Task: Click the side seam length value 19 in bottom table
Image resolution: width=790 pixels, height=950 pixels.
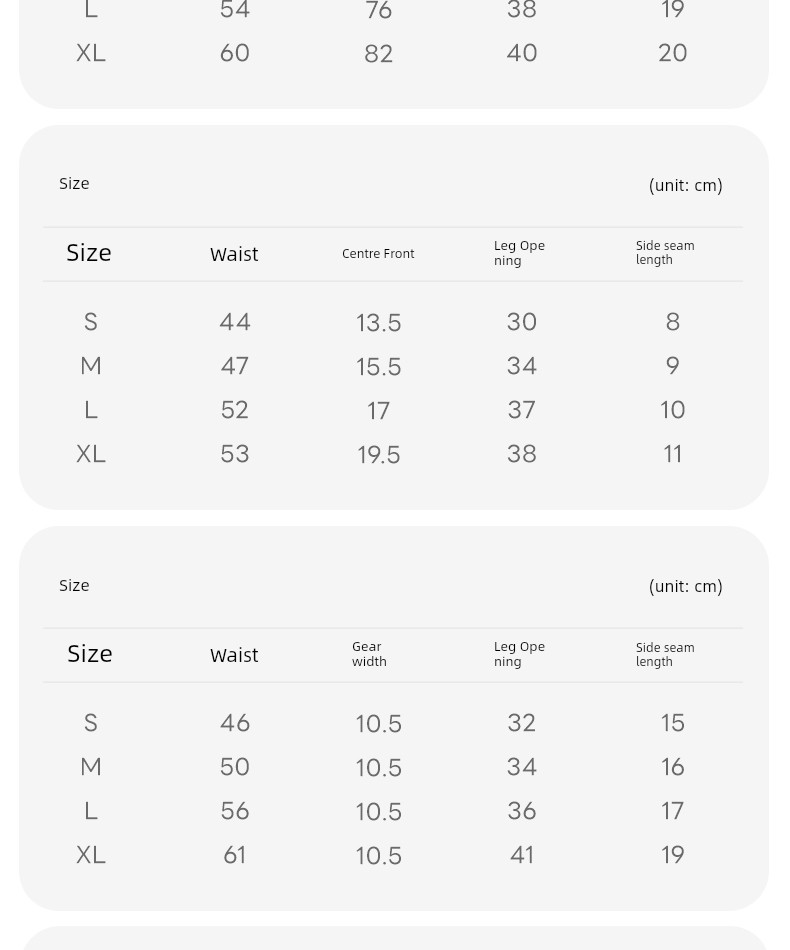Action: pos(672,855)
